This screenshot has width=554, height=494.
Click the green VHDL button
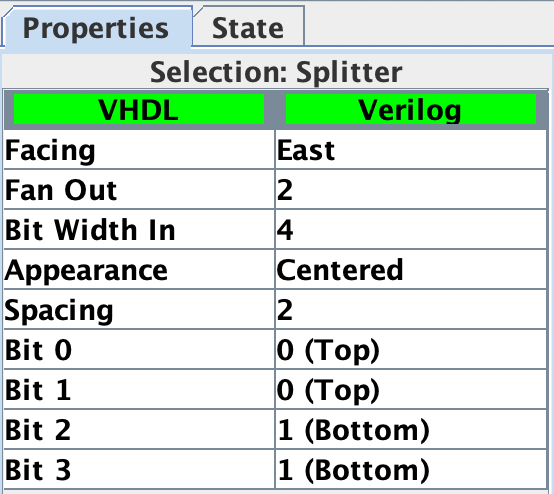(139, 109)
